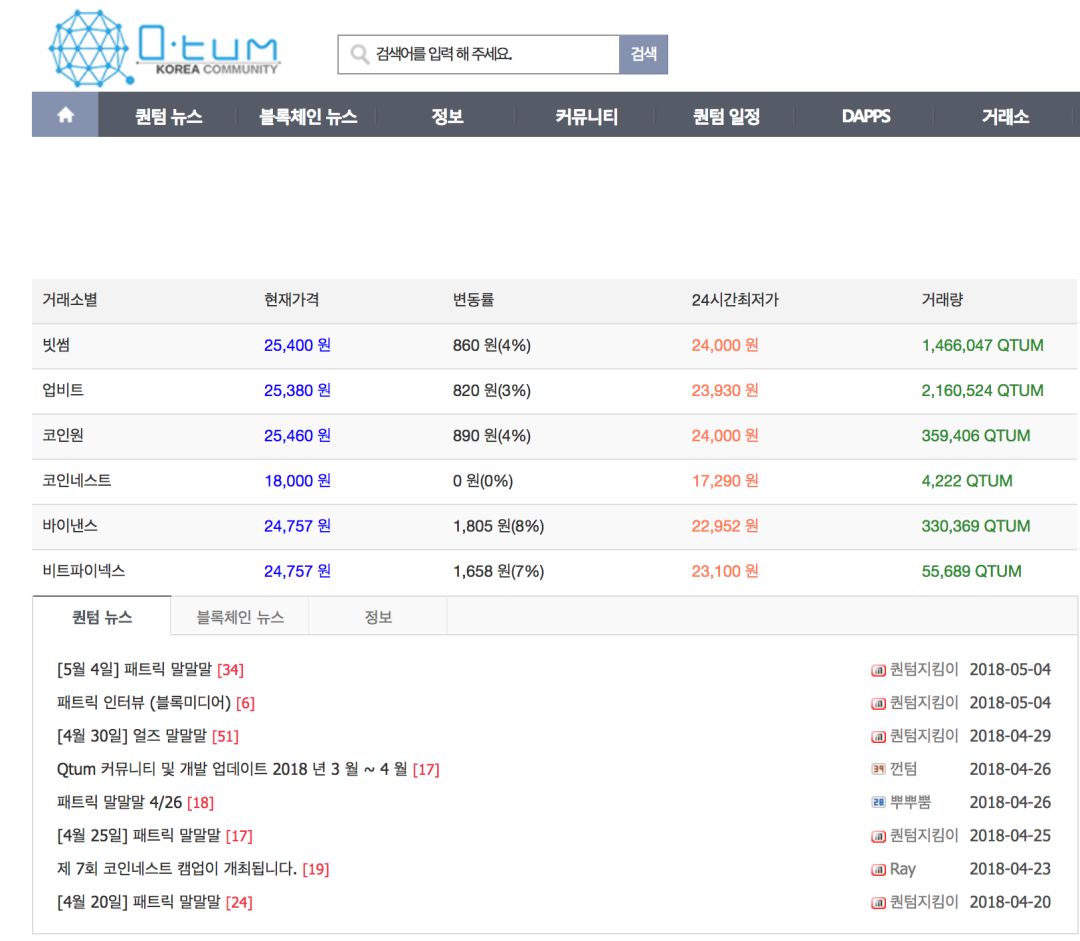This screenshot has height=941, width=1080.
Task: Open the 퀀텀 뉴스 navigation menu
Action: pos(168,116)
